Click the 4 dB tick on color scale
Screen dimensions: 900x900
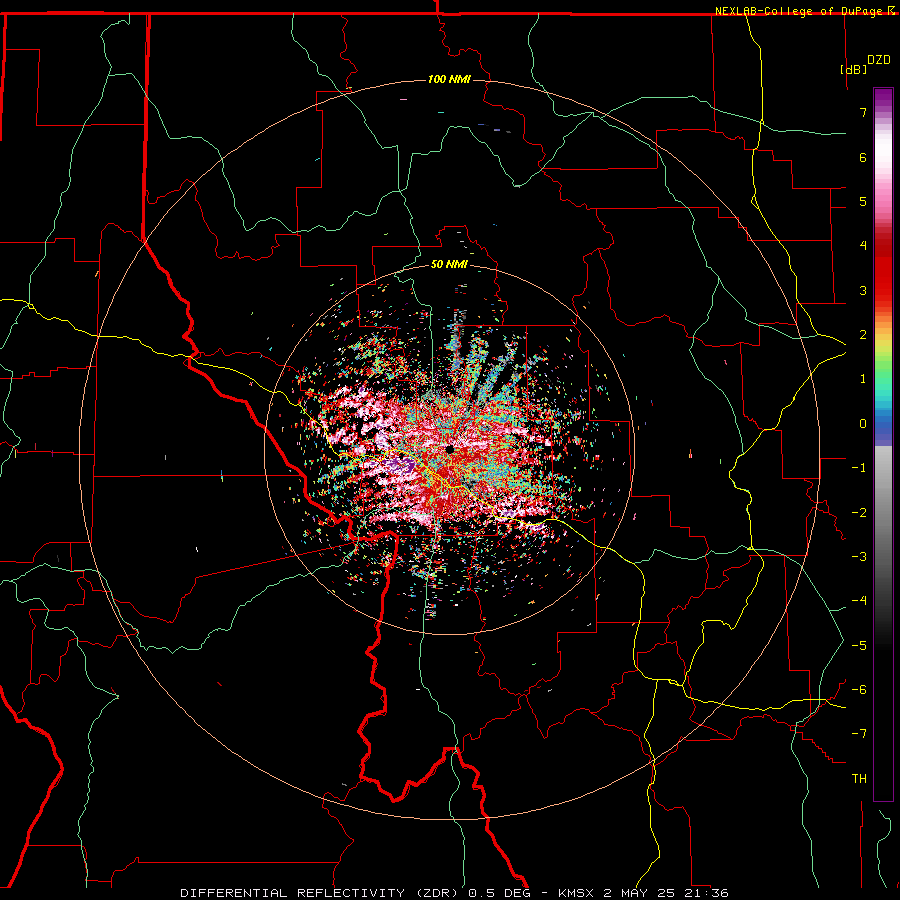coord(863,246)
